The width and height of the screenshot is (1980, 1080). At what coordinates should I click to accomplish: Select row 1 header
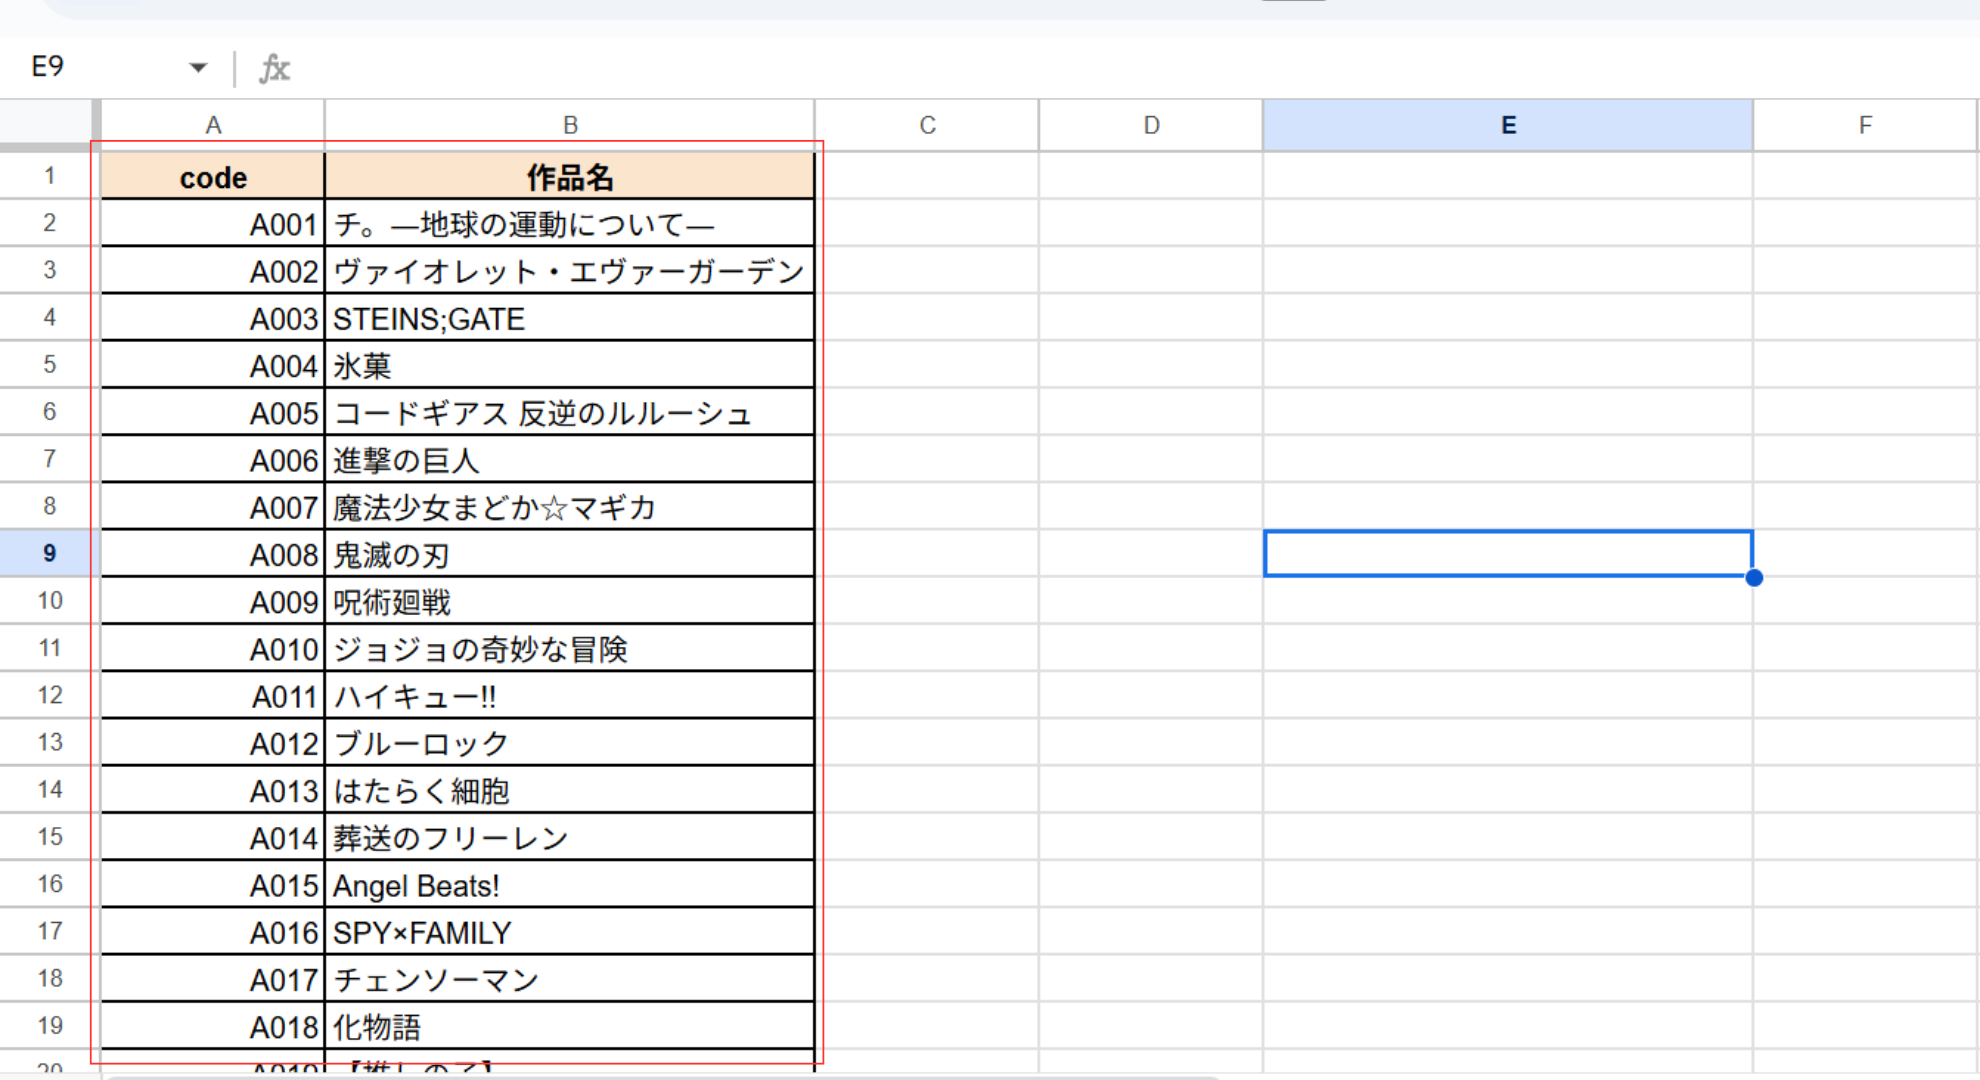pyautogui.click(x=49, y=176)
